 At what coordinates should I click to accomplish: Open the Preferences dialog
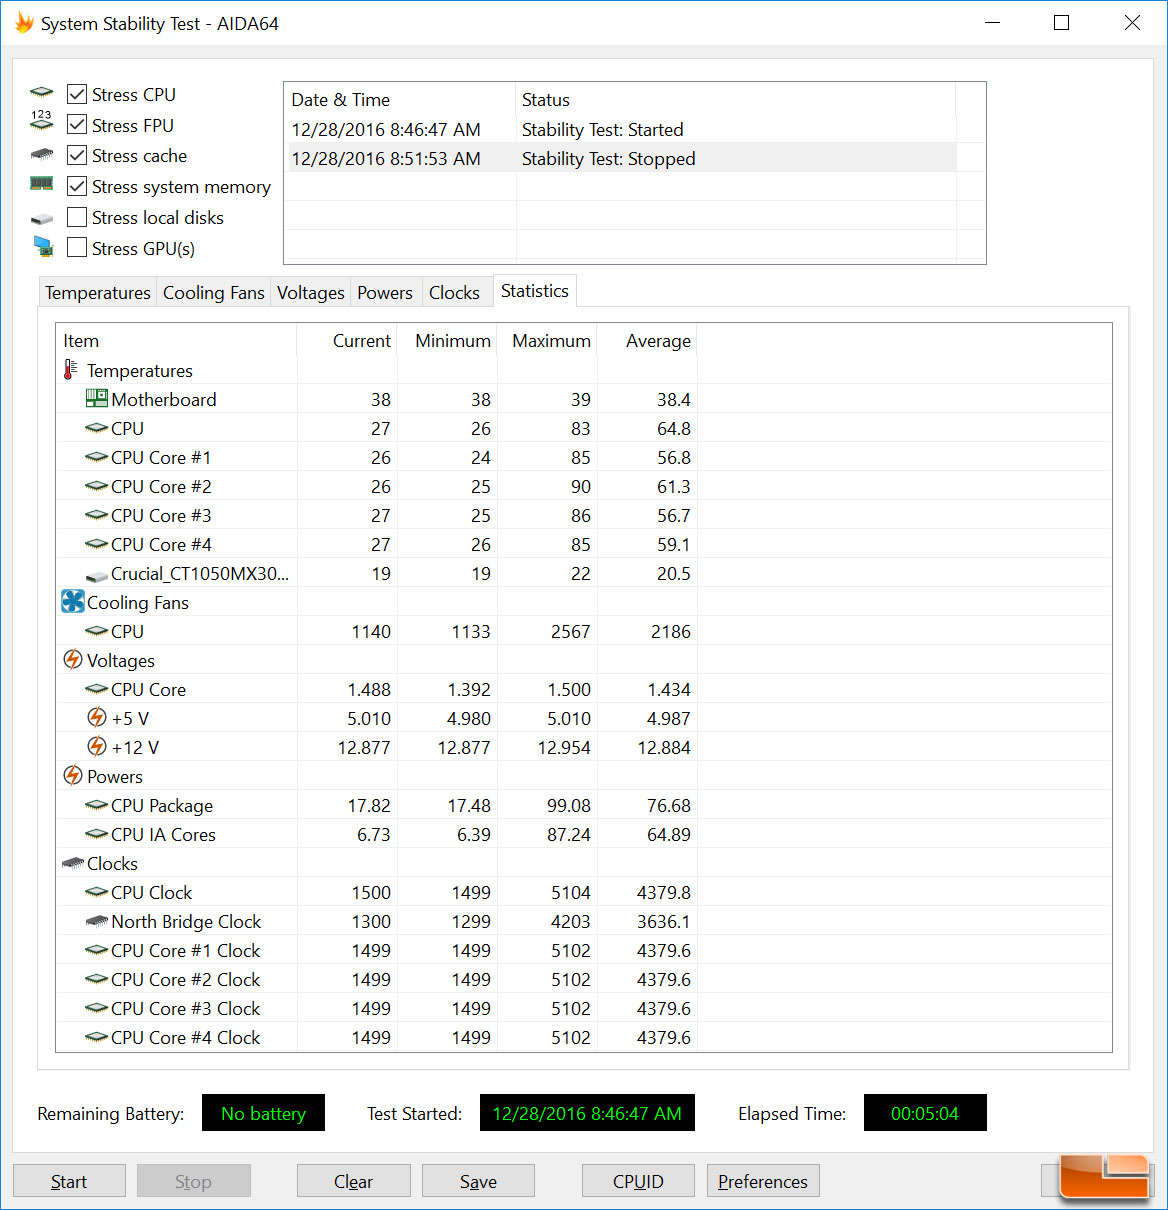coord(763,1181)
